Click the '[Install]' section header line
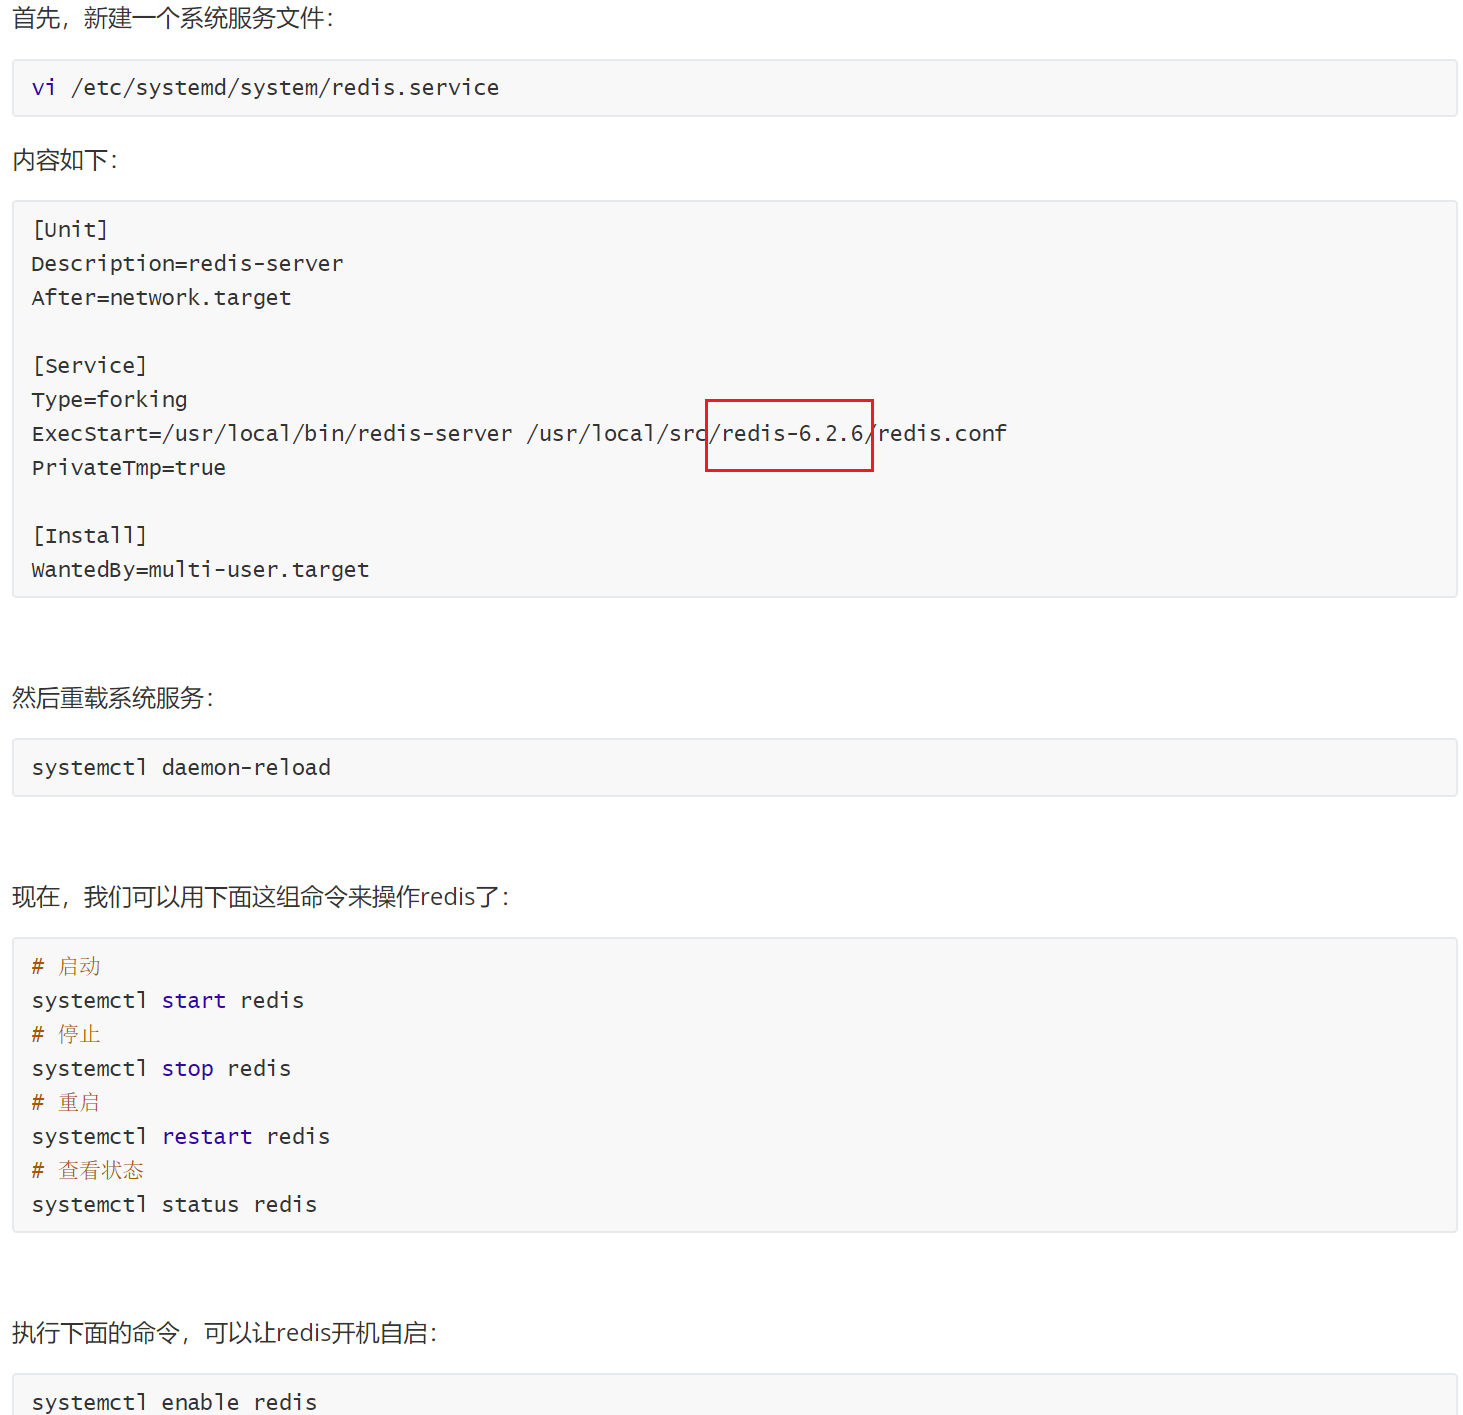Screen dimensions: 1463x1415 (x=89, y=536)
